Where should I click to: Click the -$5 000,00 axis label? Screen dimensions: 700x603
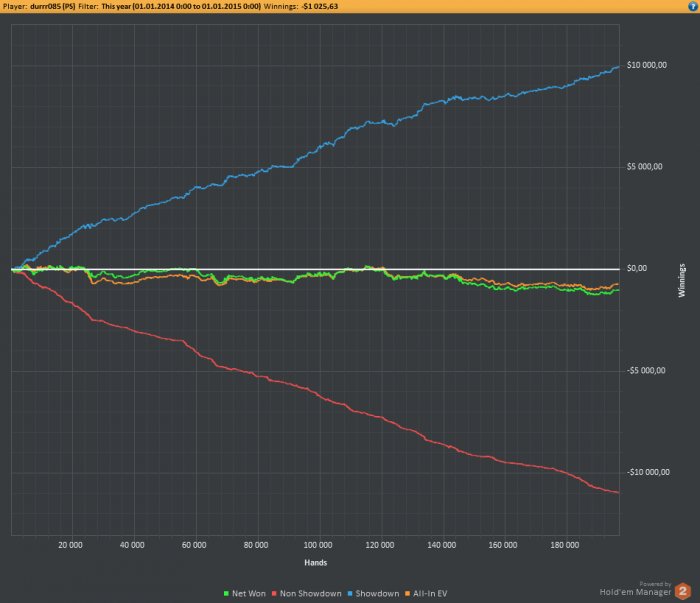pyautogui.click(x=646, y=370)
